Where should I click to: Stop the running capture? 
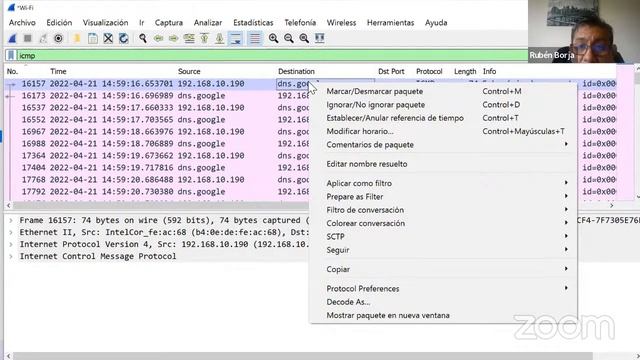(x=27, y=38)
